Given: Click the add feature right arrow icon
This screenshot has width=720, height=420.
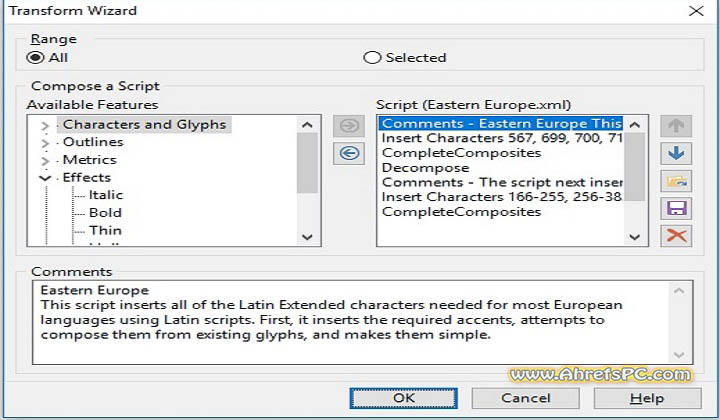Looking at the screenshot, I should pyautogui.click(x=349, y=126).
